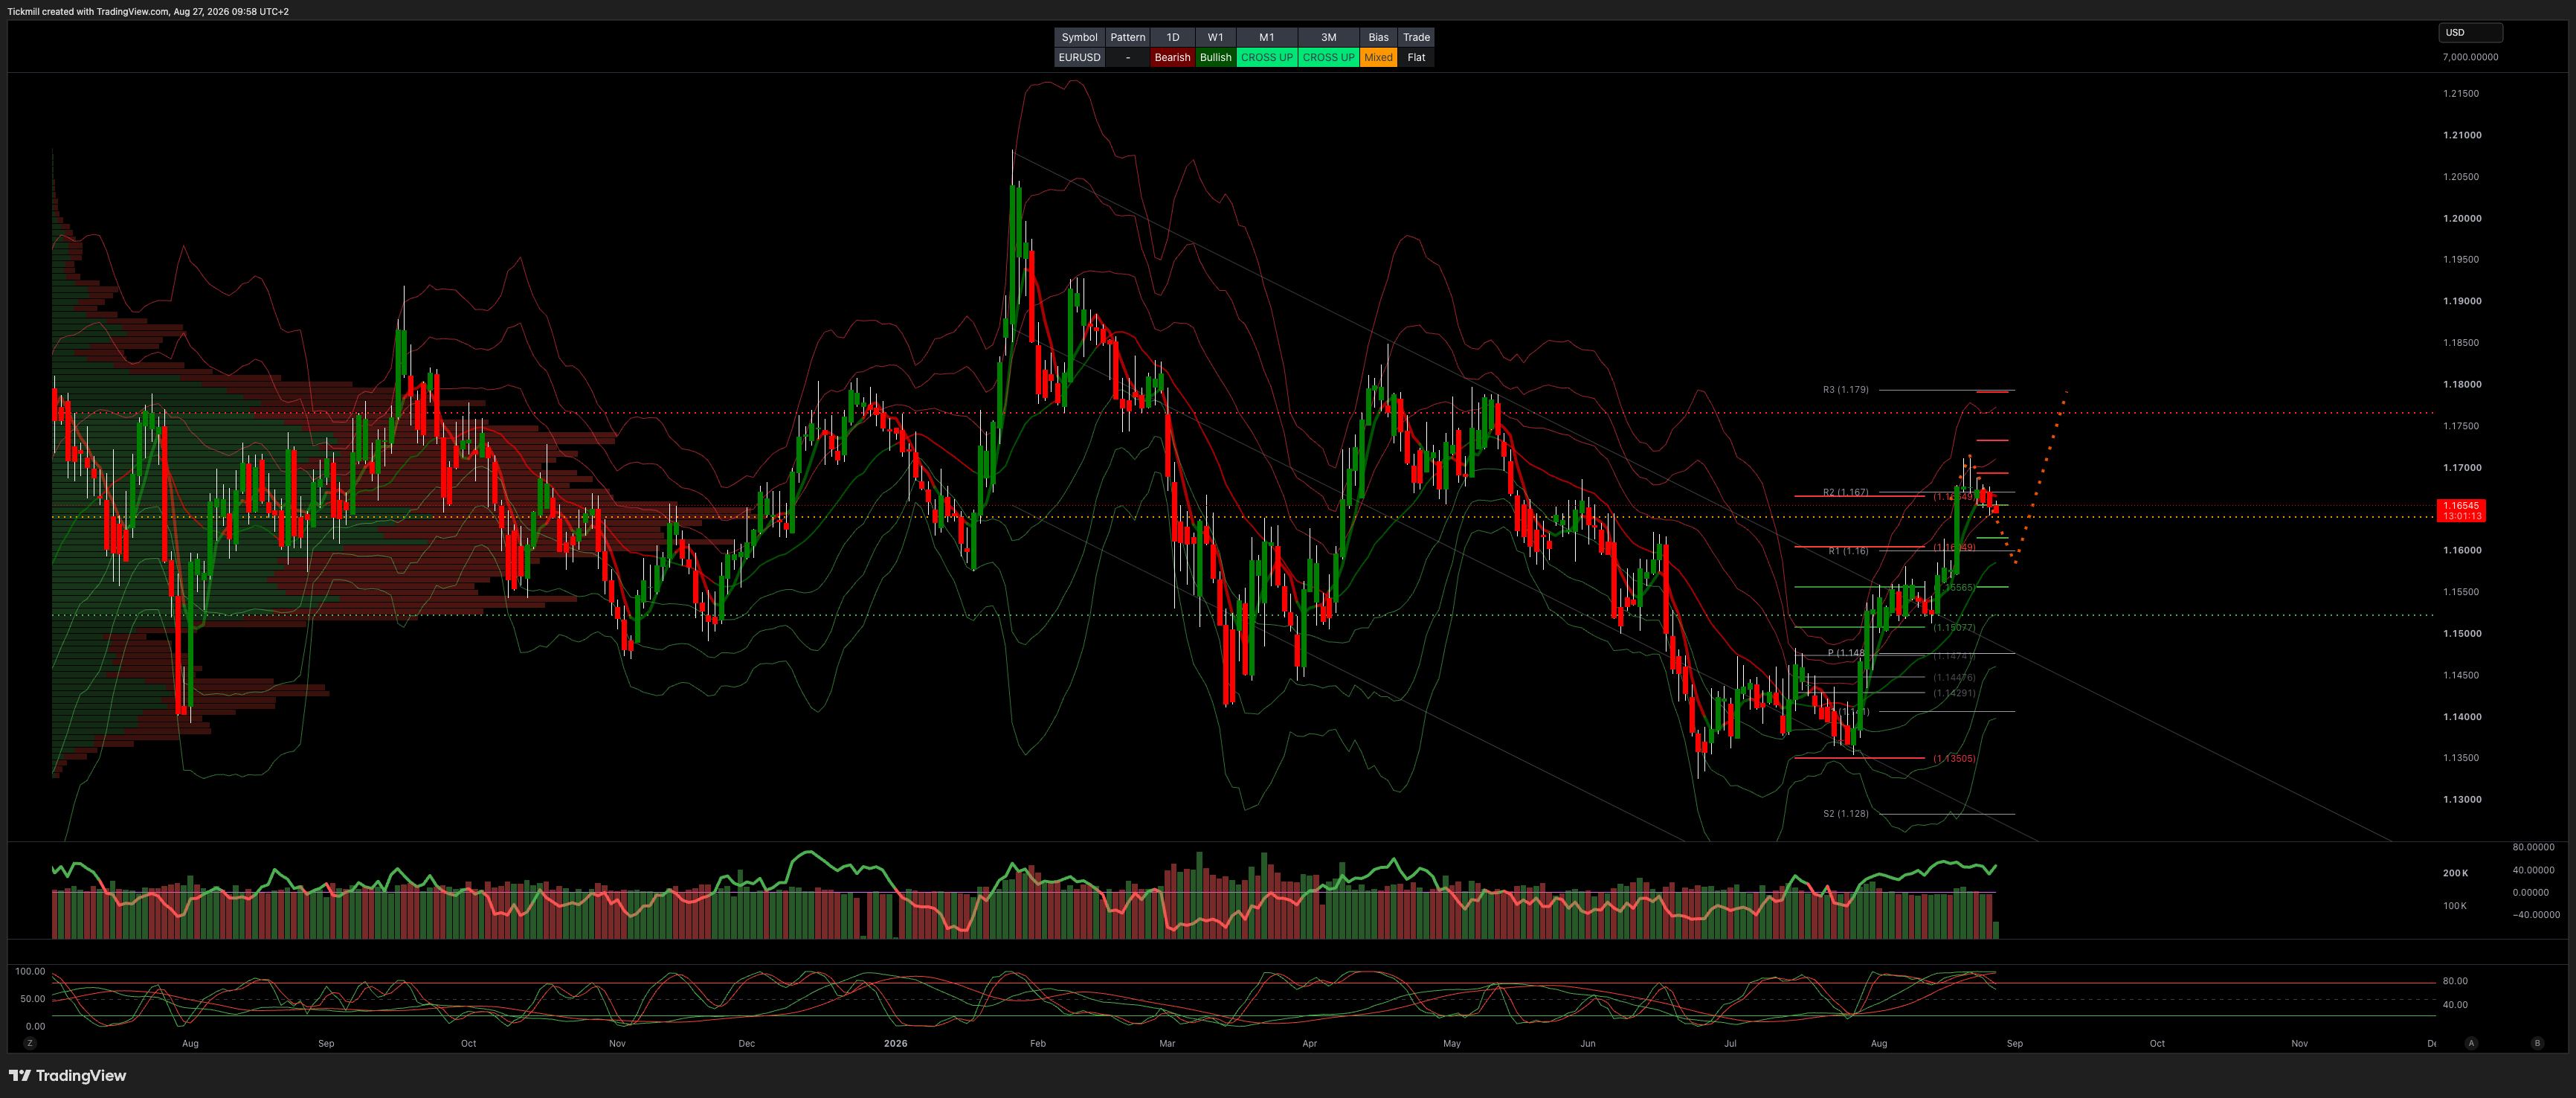Click the Mixed bias cell
The width and height of the screenshot is (2576, 1098).
tap(1379, 57)
